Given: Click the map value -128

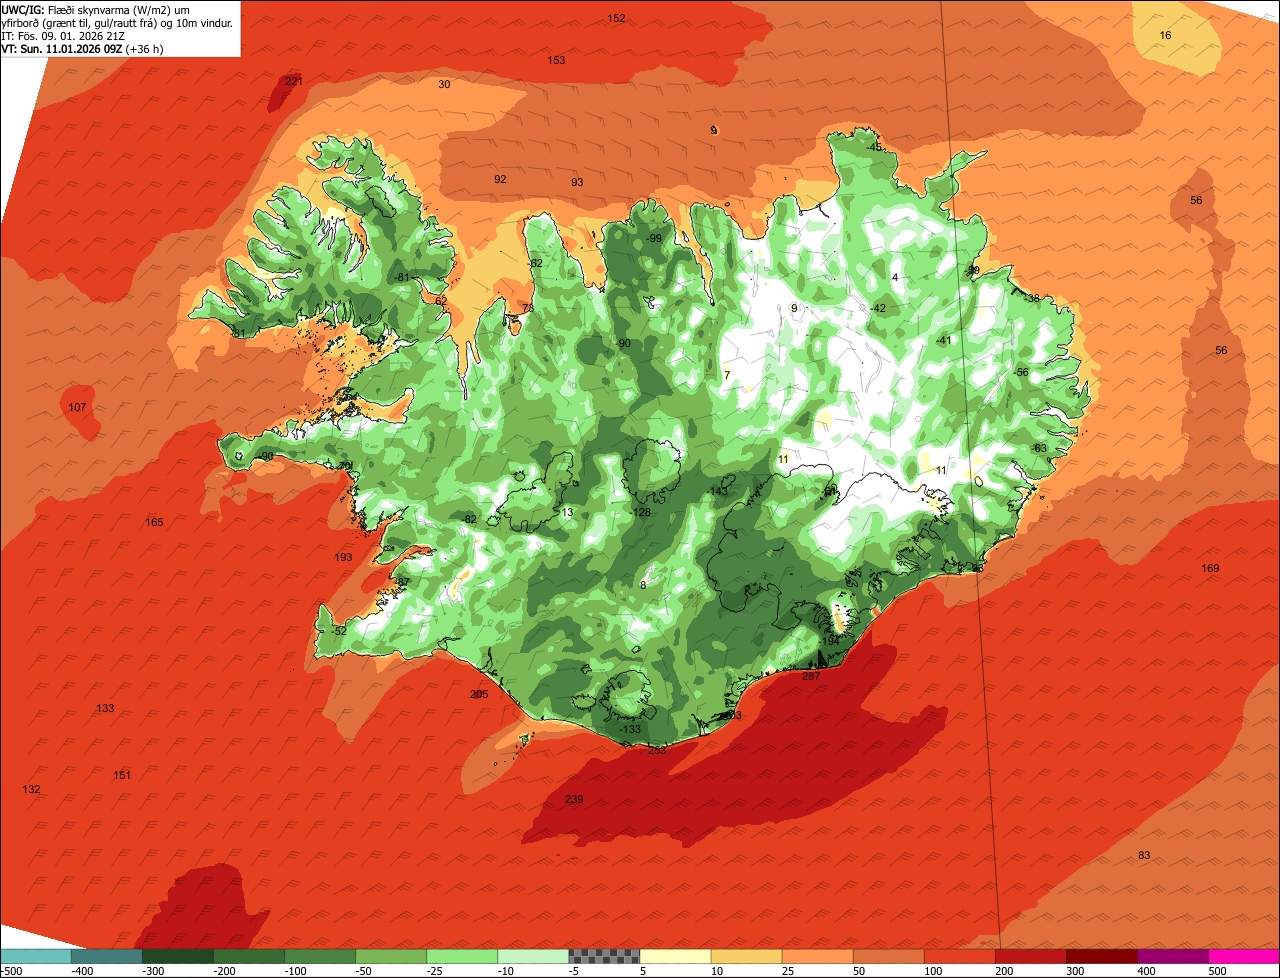Looking at the screenshot, I should point(639,512).
